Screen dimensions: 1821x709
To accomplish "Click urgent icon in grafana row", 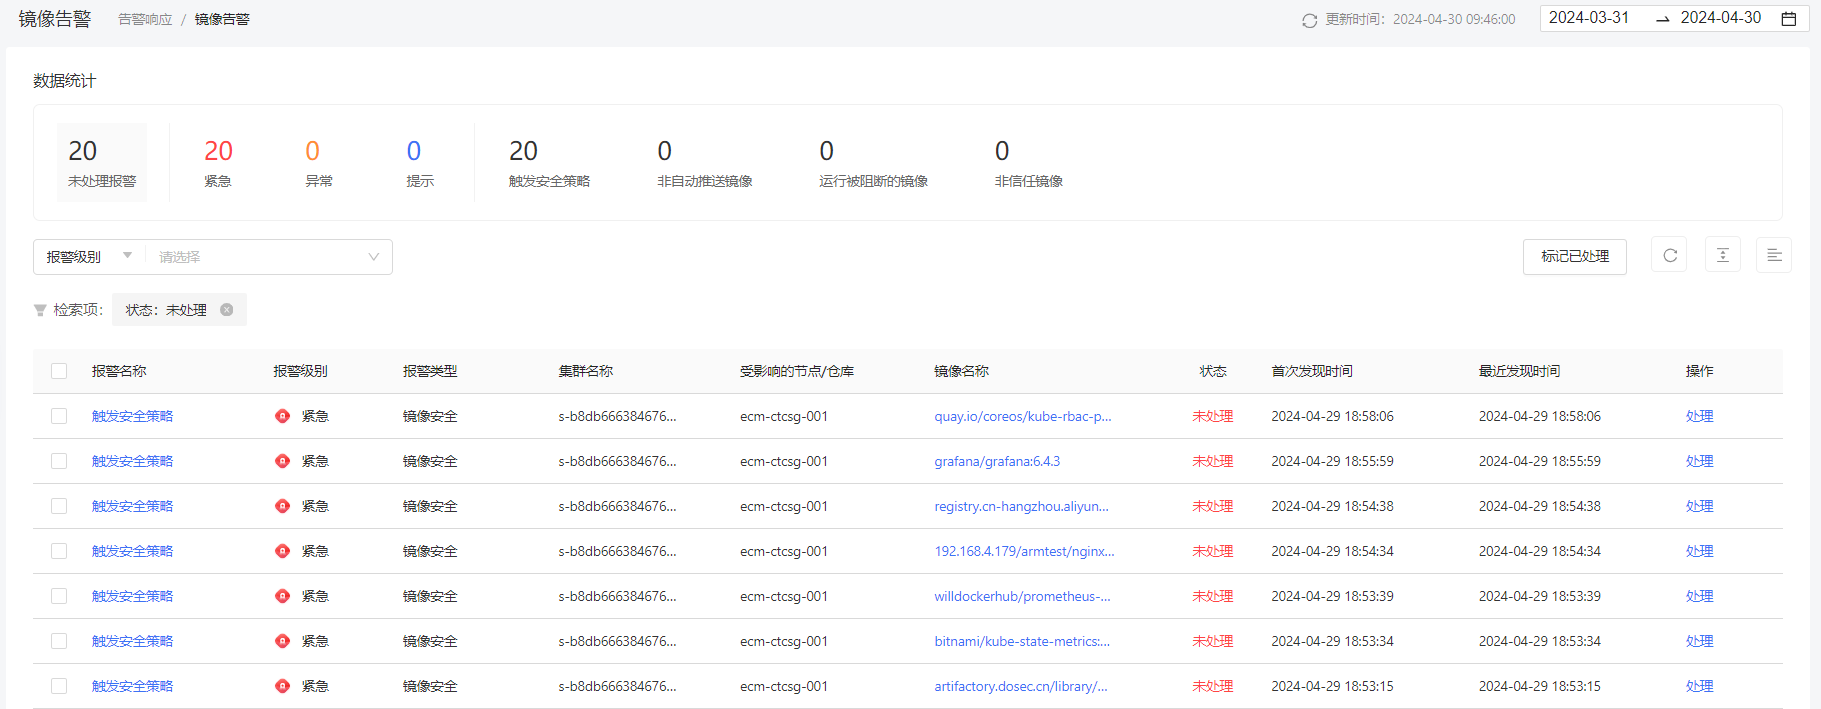I will coord(282,461).
